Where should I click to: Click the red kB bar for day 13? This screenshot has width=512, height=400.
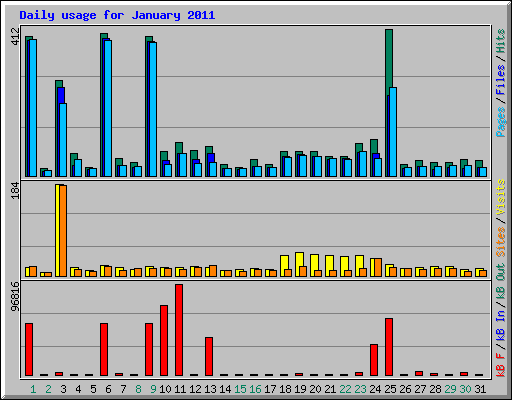209,356
